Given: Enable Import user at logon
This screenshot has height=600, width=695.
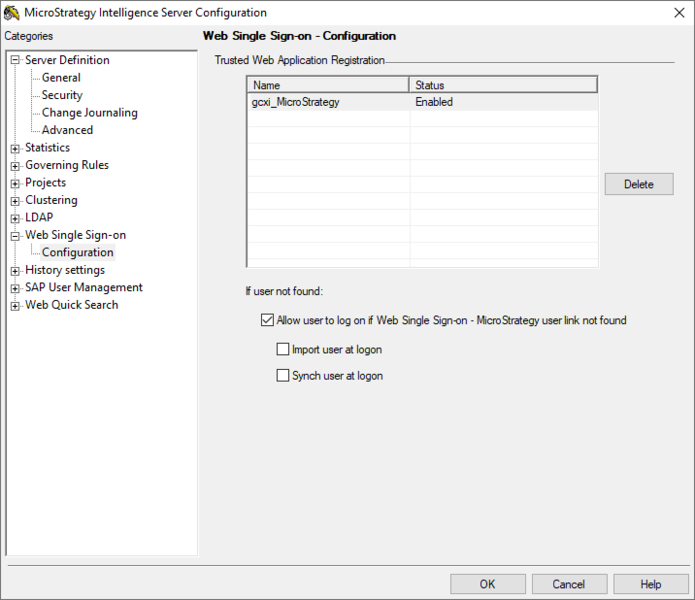Looking at the screenshot, I should (x=283, y=350).
